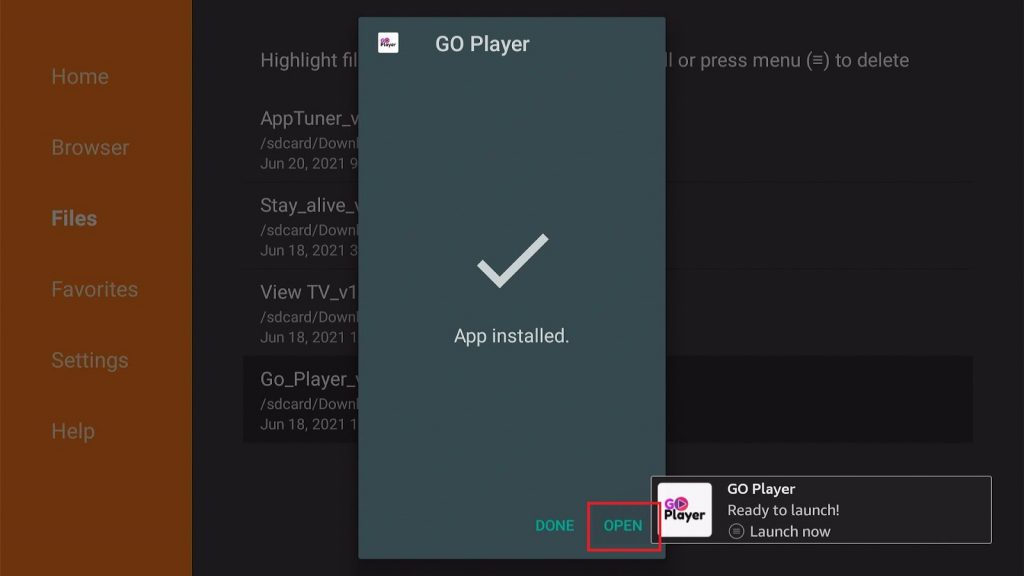This screenshot has height=576, width=1024.
Task: Click the OPEN button in install dialog
Action: (622, 526)
